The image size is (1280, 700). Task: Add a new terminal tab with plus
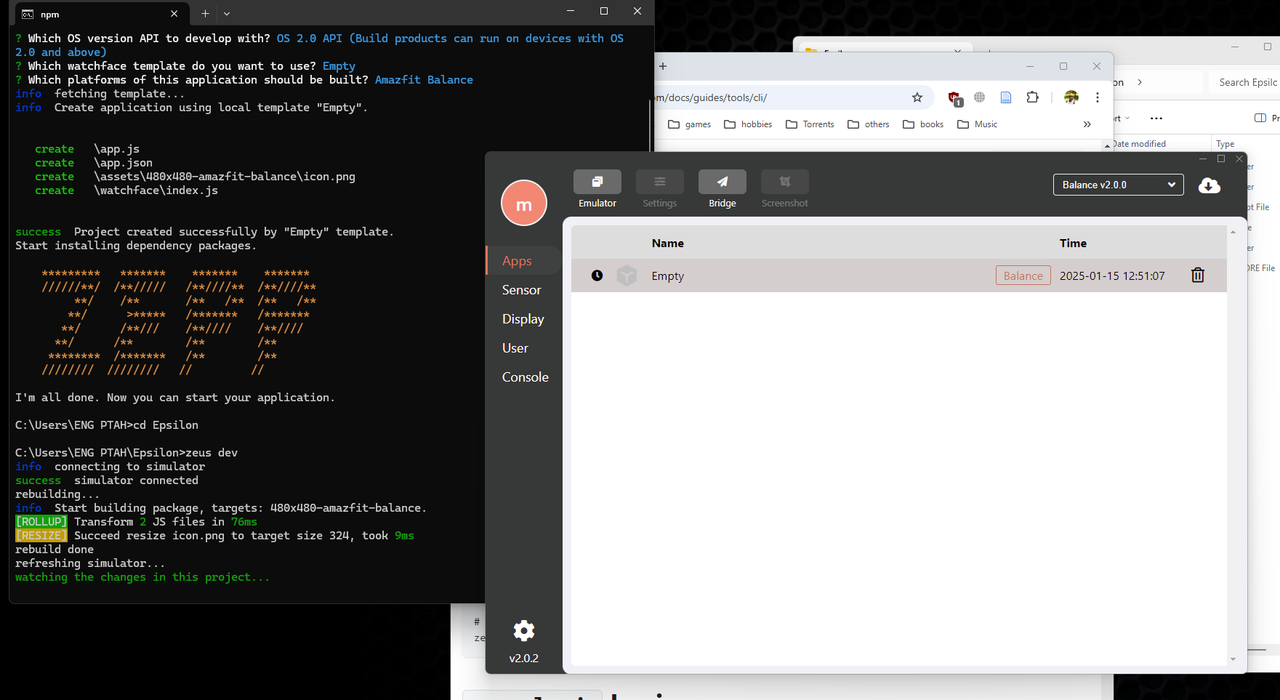click(x=205, y=13)
